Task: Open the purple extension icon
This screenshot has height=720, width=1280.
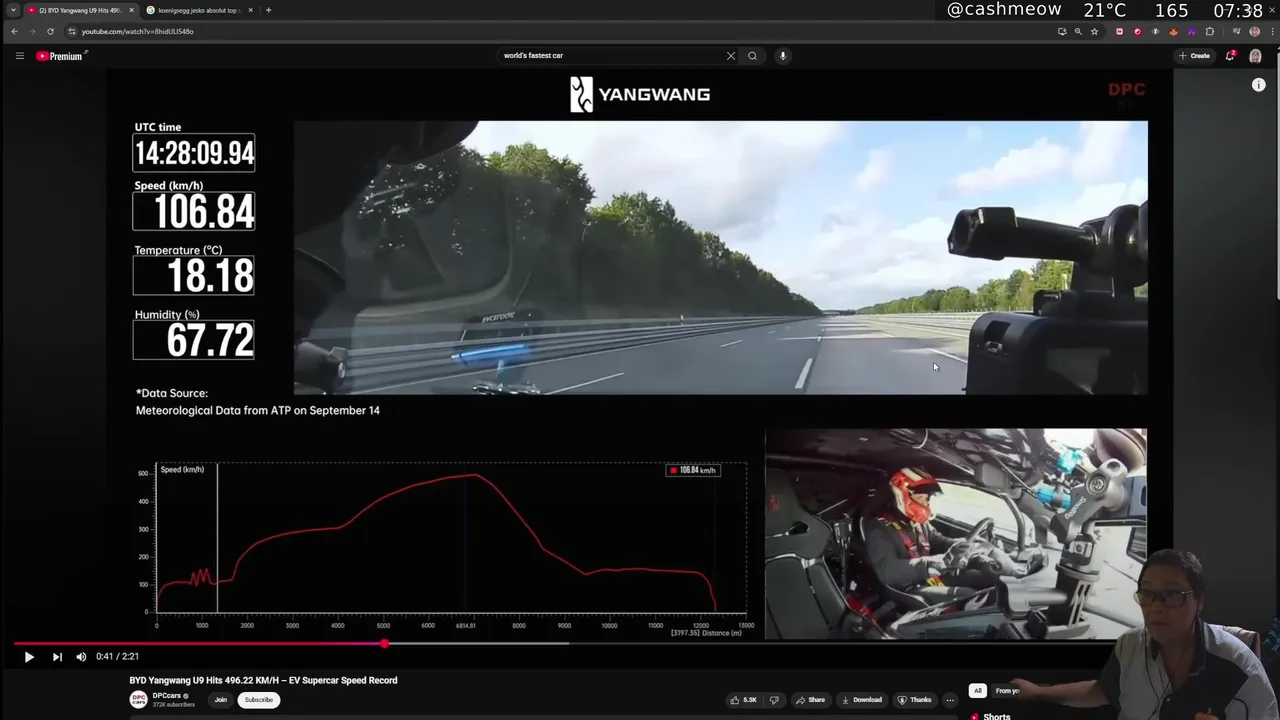Action: (x=1192, y=31)
